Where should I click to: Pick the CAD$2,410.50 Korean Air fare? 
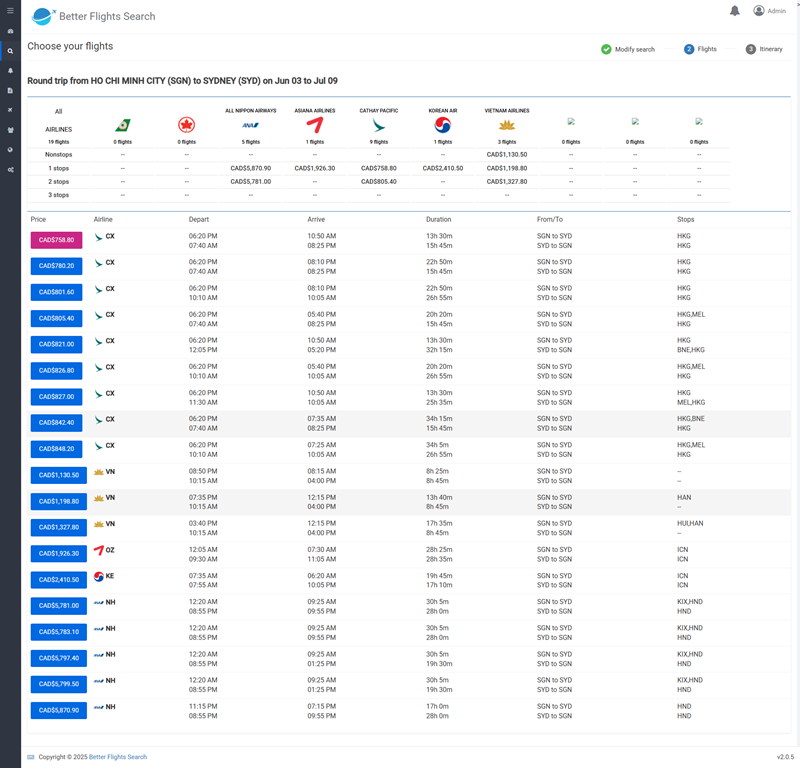56,579
